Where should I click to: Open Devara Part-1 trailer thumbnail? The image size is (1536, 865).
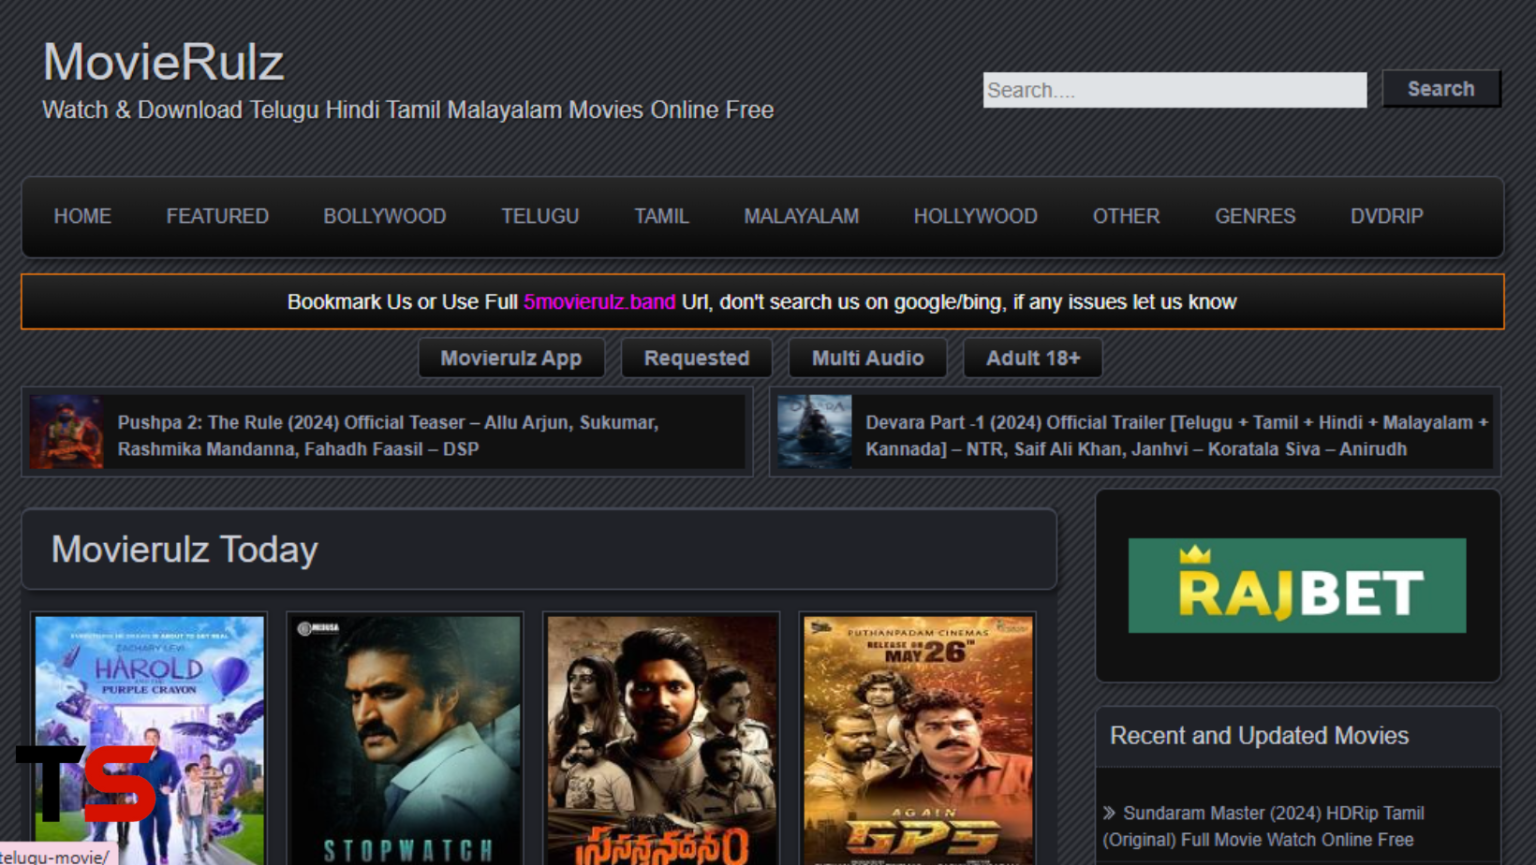[x=814, y=432]
